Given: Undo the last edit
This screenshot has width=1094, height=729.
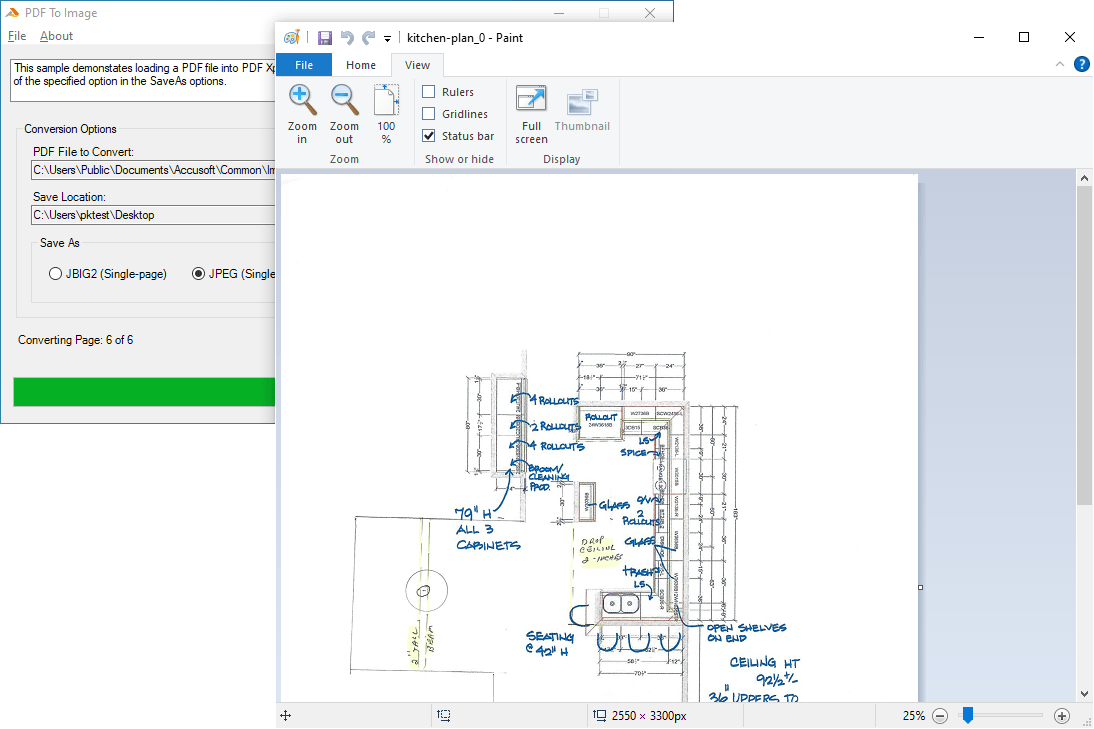Looking at the screenshot, I should pos(346,37).
